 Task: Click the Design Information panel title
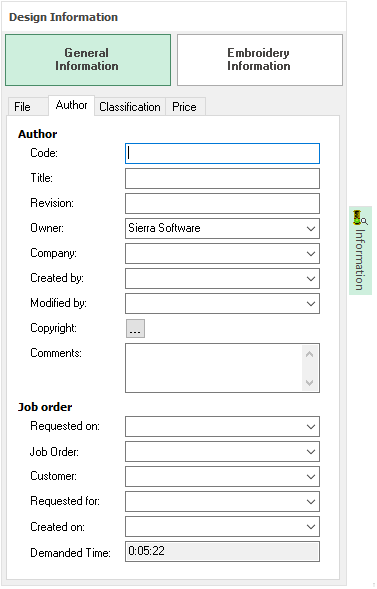pos(63,17)
